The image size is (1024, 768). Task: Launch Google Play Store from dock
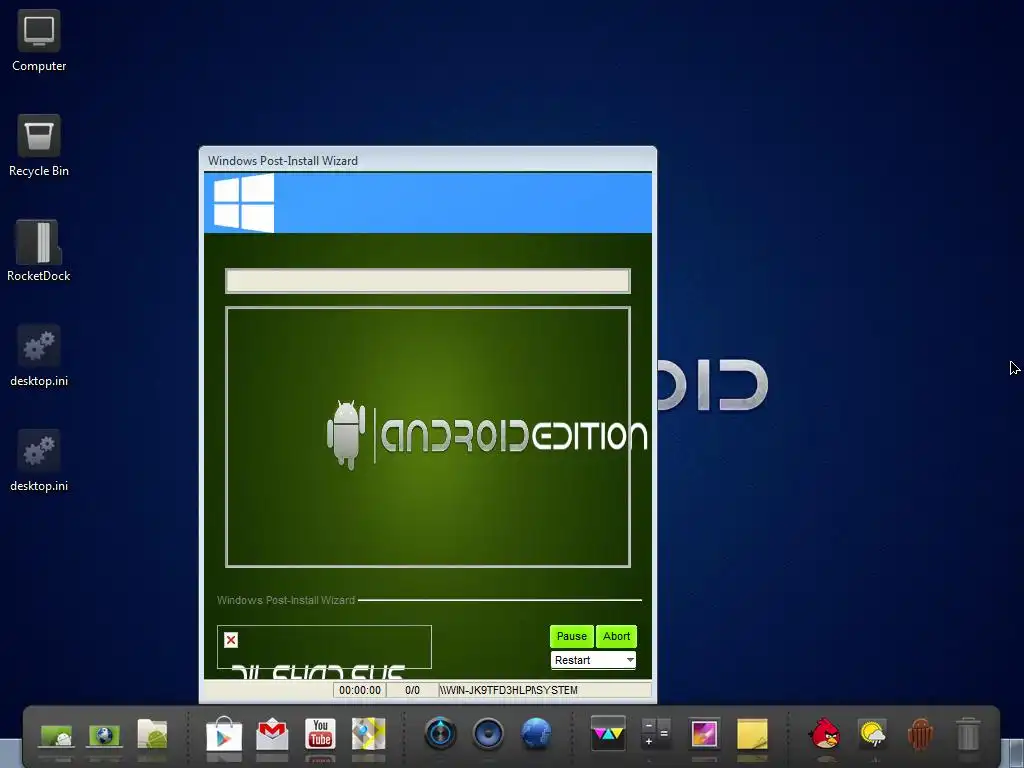pyautogui.click(x=223, y=734)
